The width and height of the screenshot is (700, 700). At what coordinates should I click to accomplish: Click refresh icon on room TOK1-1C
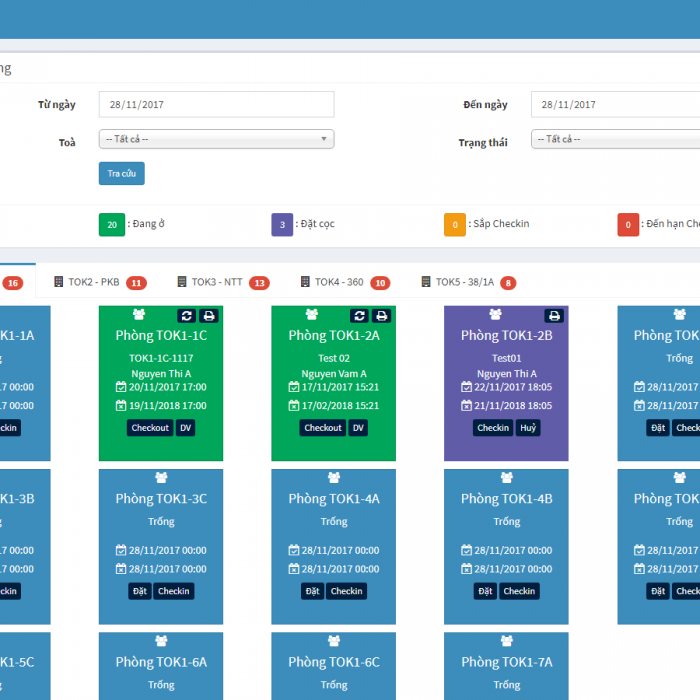point(187,316)
